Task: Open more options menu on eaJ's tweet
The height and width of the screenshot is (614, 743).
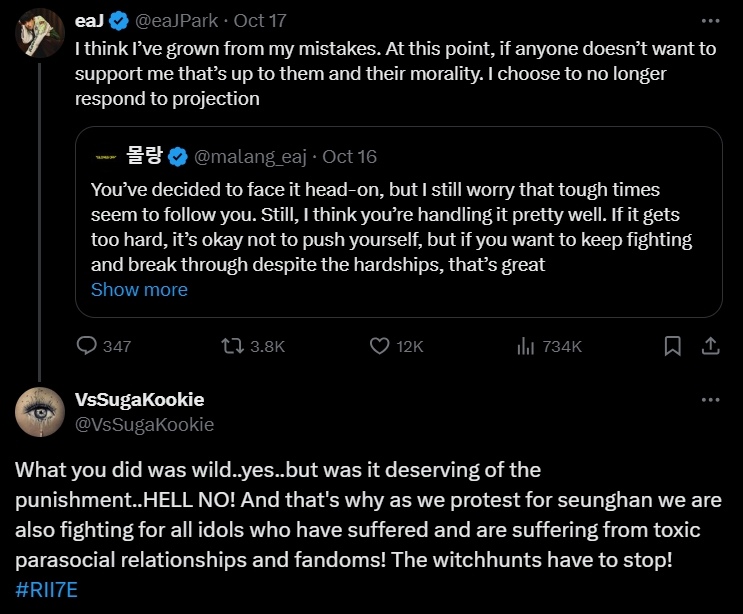Action: 710,20
